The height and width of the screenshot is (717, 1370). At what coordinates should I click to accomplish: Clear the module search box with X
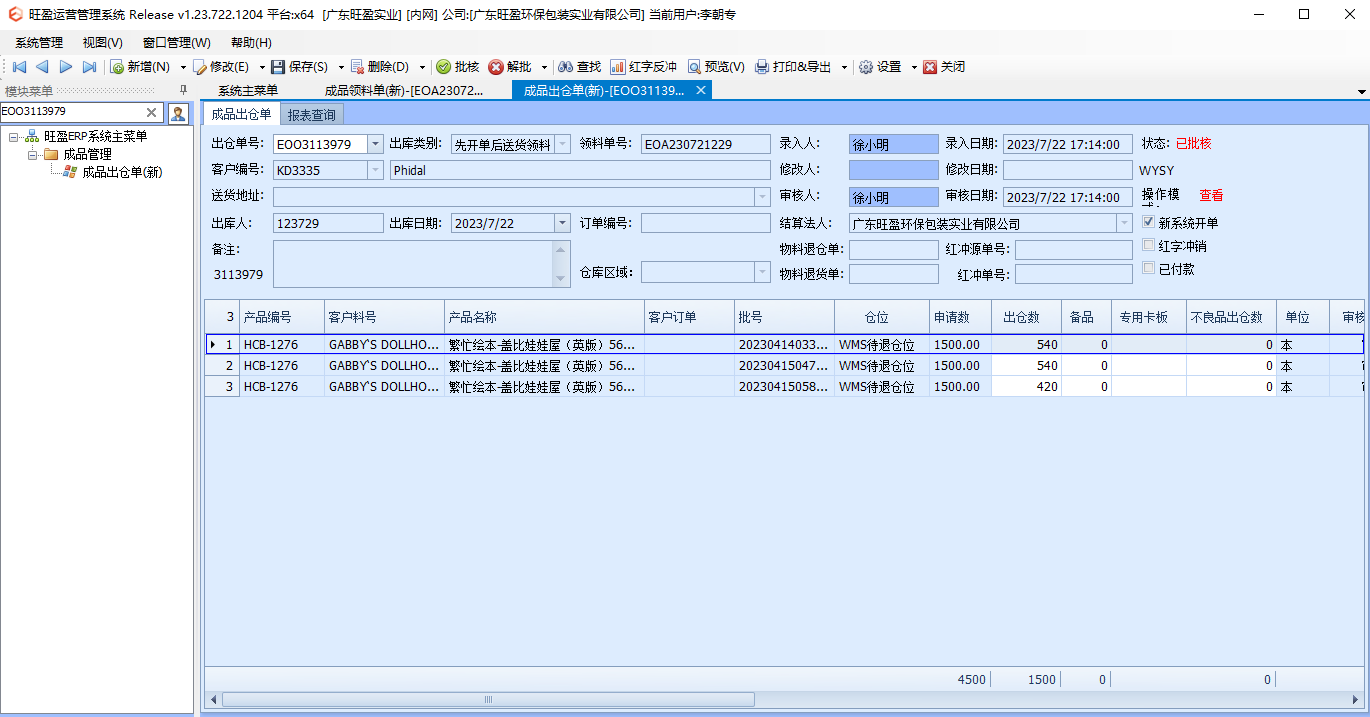click(x=152, y=113)
